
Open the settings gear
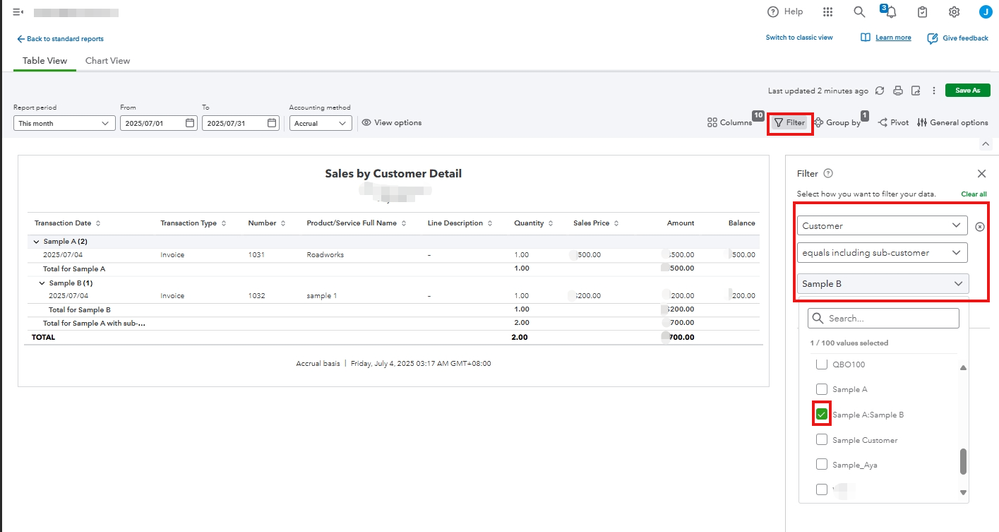tap(954, 12)
